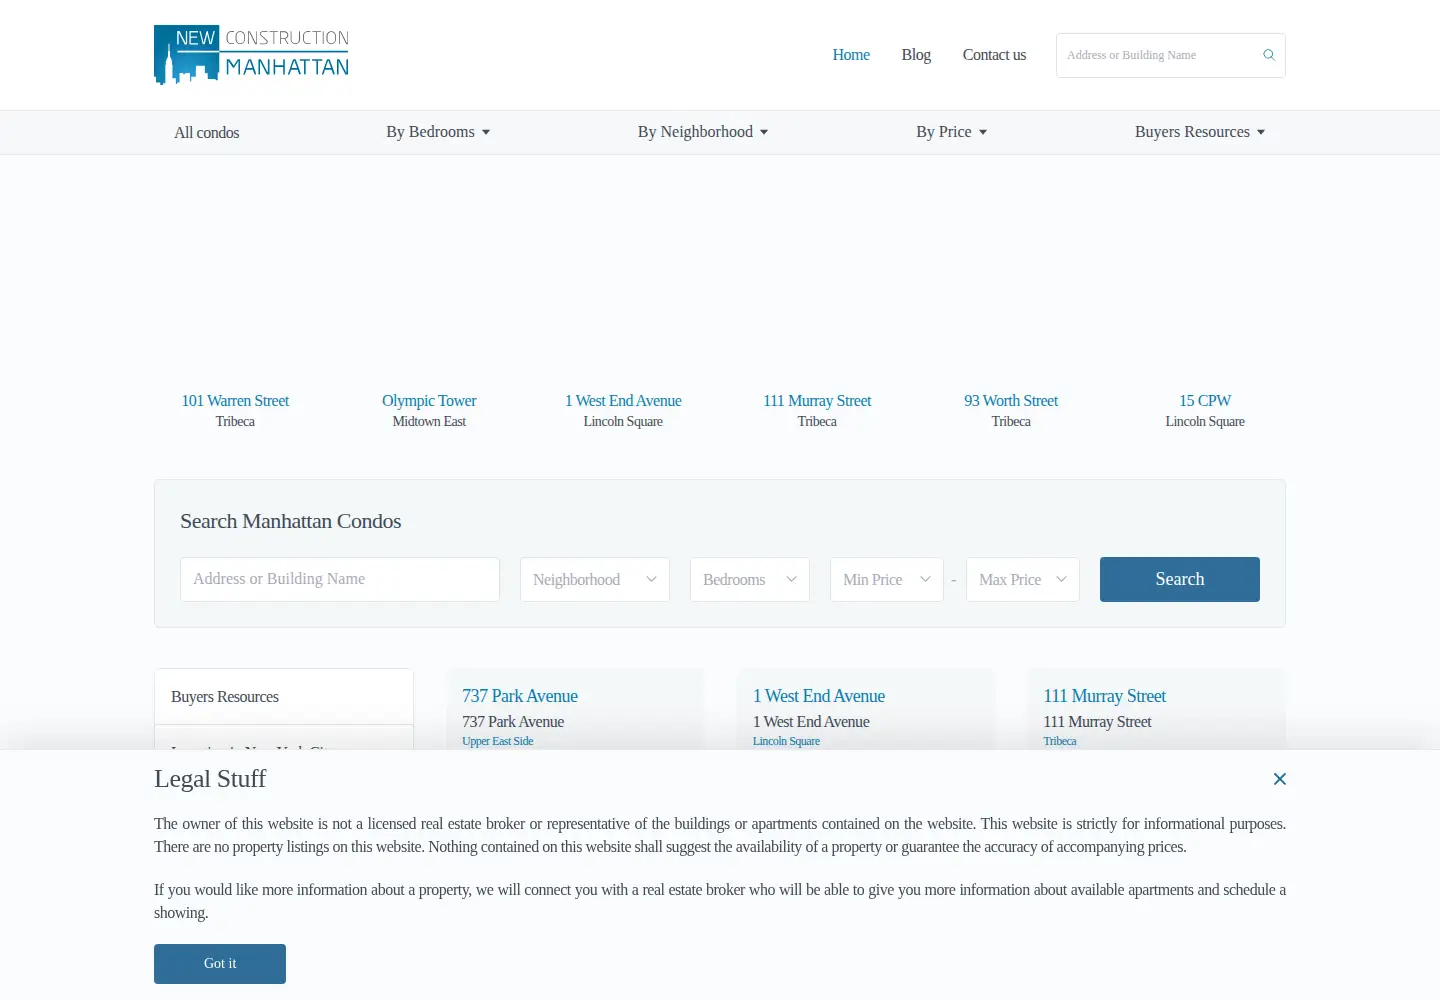Viewport: 1440px width, 1000px height.
Task: Click the Upper East Side neighborhood link
Action: (498, 741)
